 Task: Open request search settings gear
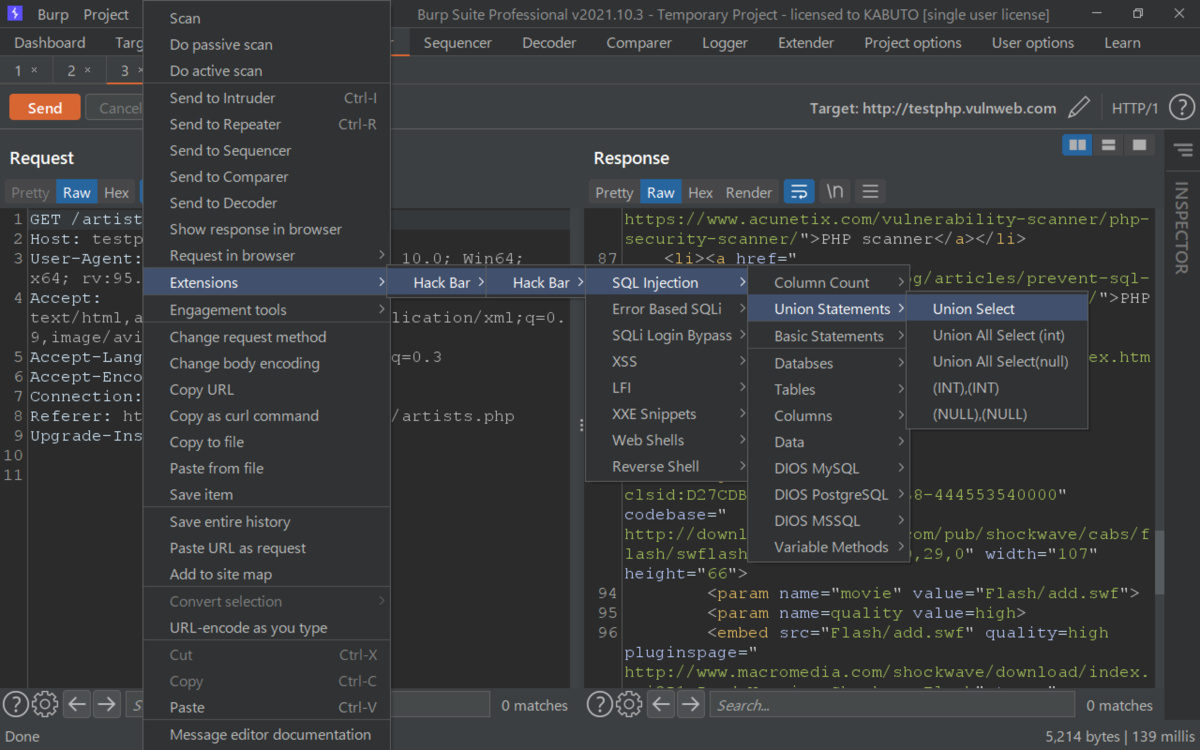coord(45,704)
